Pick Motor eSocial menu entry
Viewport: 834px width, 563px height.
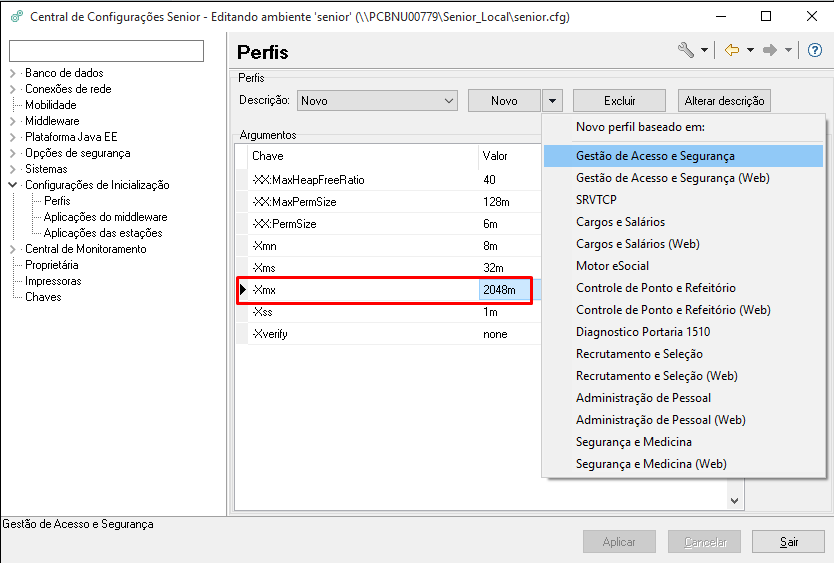(612, 266)
